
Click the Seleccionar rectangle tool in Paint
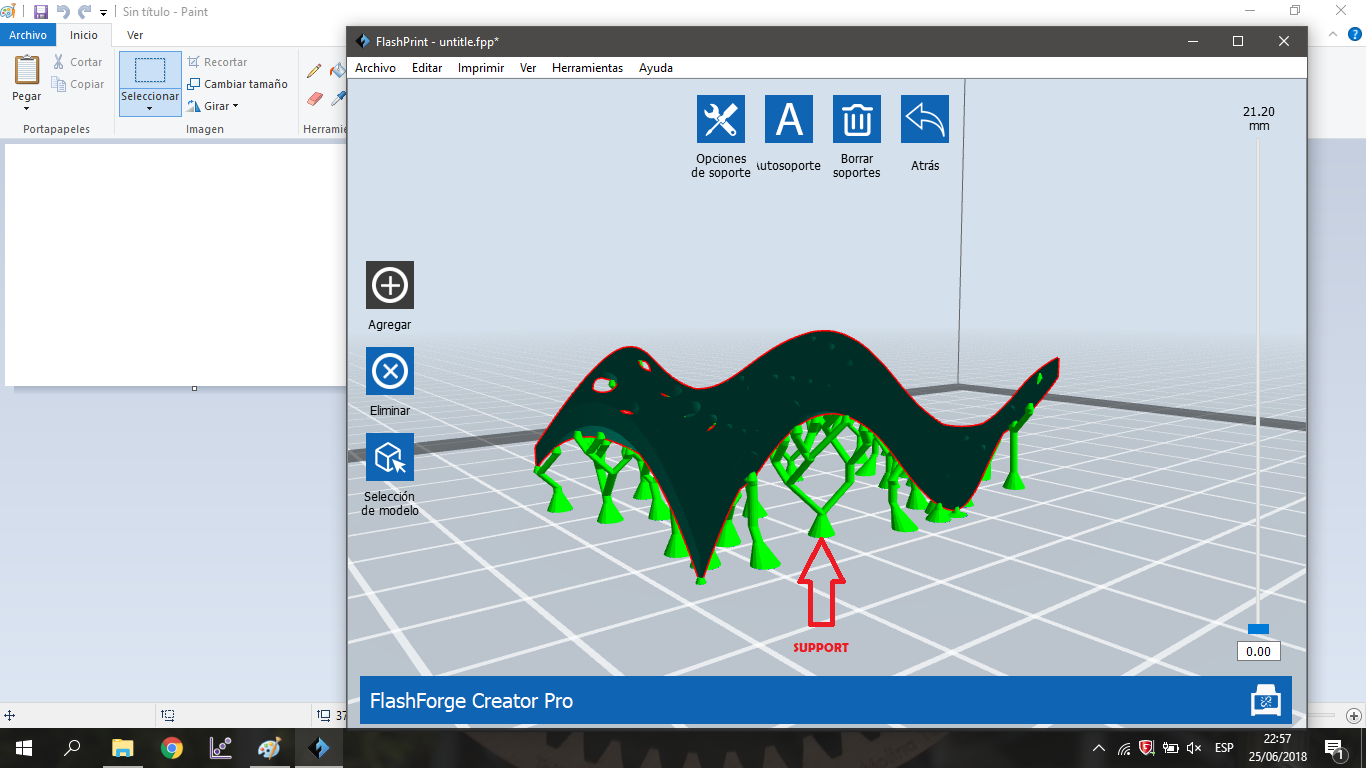150,70
